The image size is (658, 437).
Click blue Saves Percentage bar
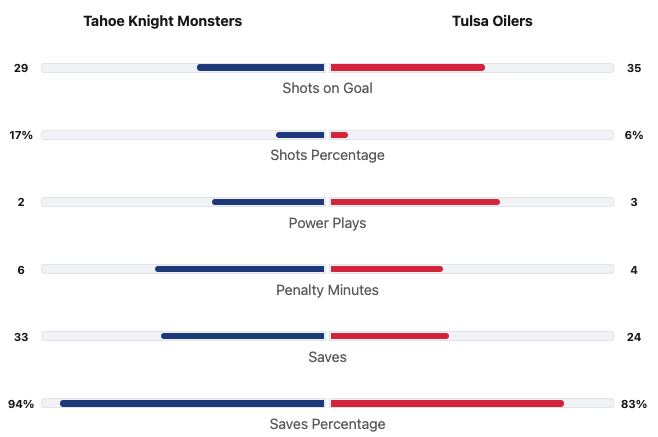point(192,404)
